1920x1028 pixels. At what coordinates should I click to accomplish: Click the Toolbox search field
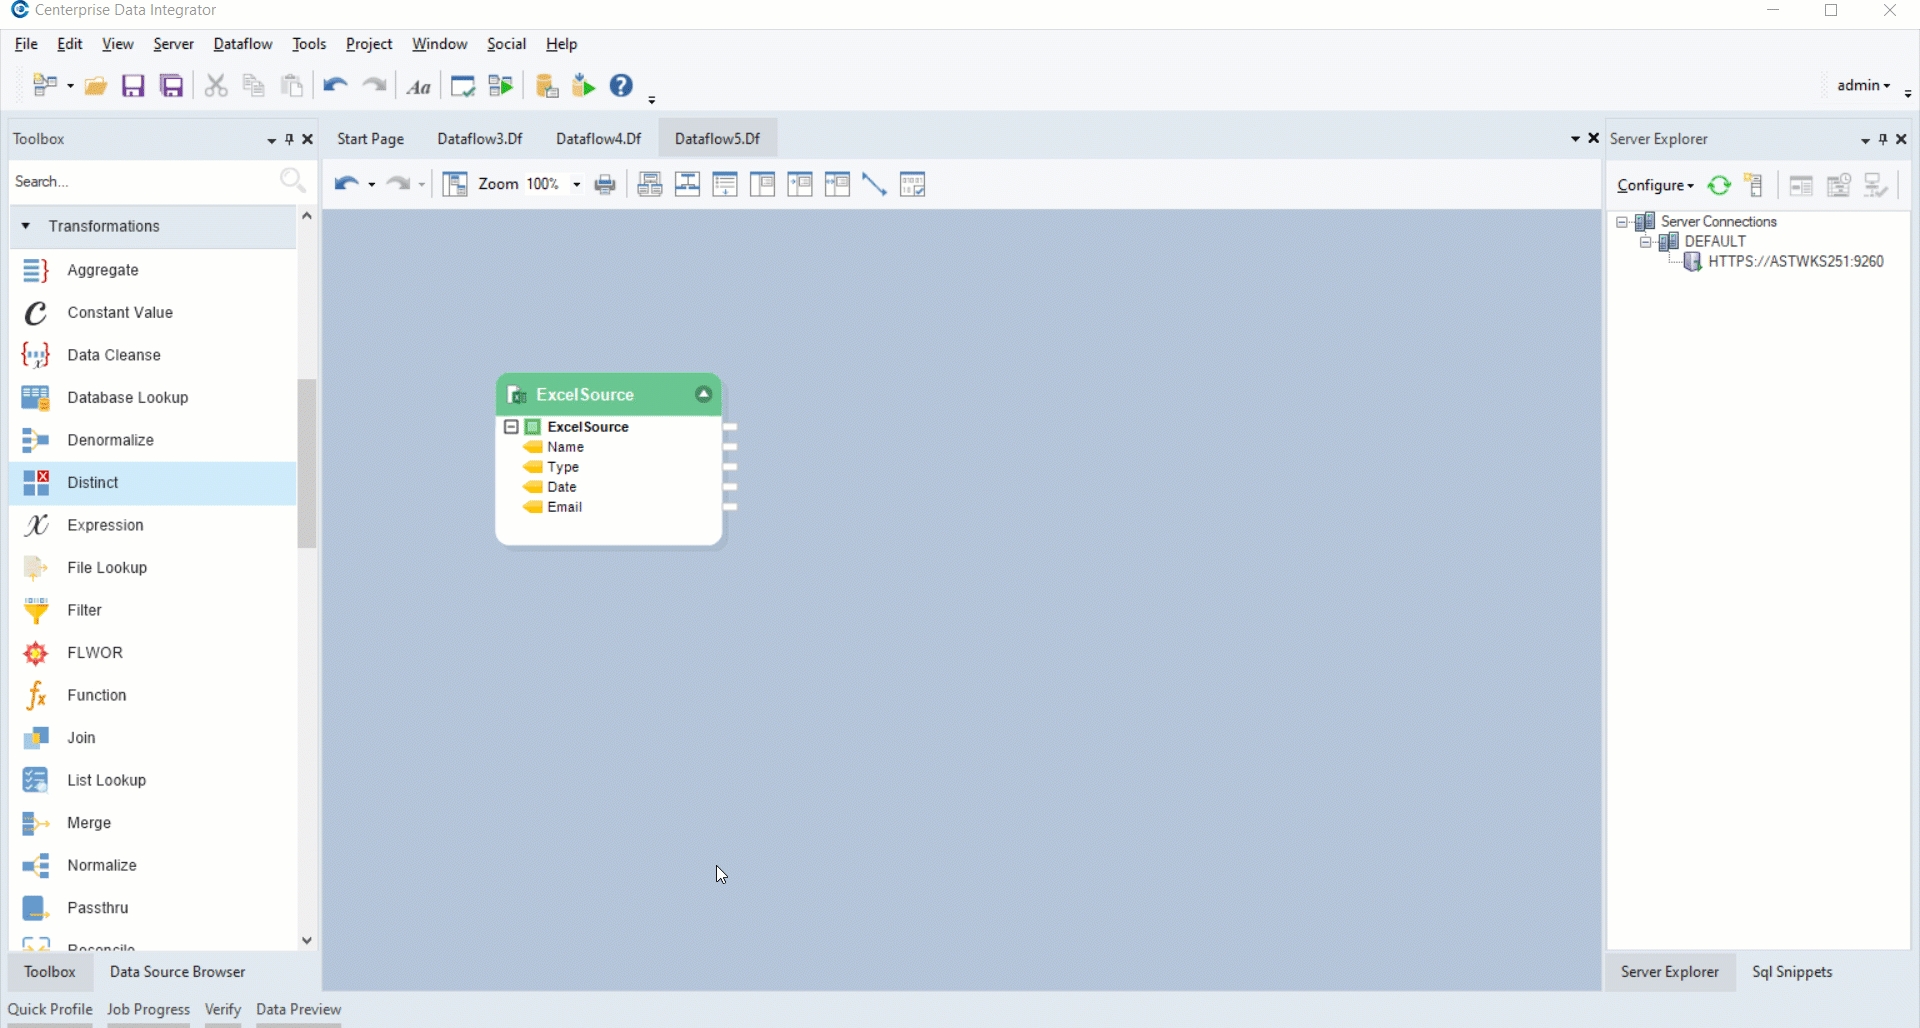click(x=140, y=182)
